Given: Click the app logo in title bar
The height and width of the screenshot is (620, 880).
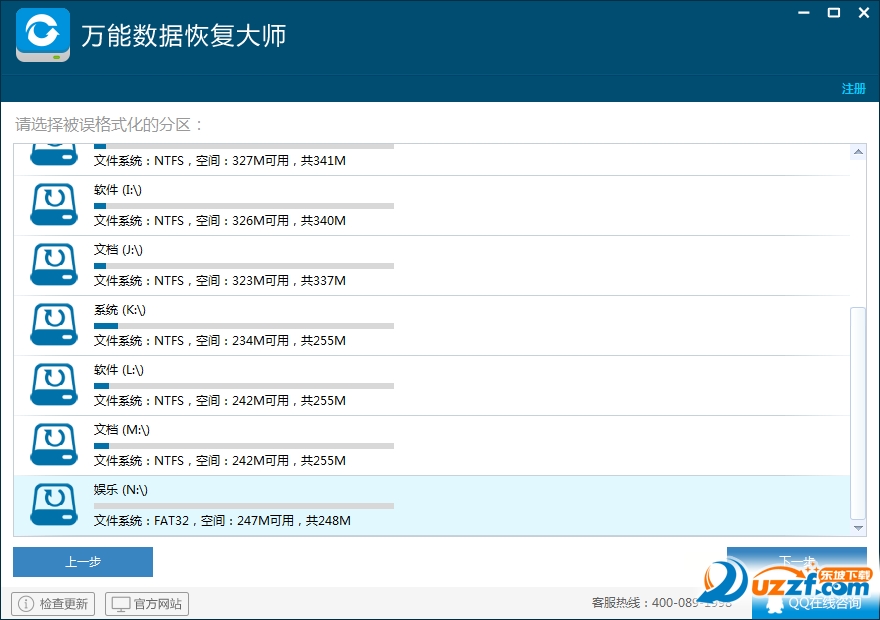Looking at the screenshot, I should click(43, 35).
